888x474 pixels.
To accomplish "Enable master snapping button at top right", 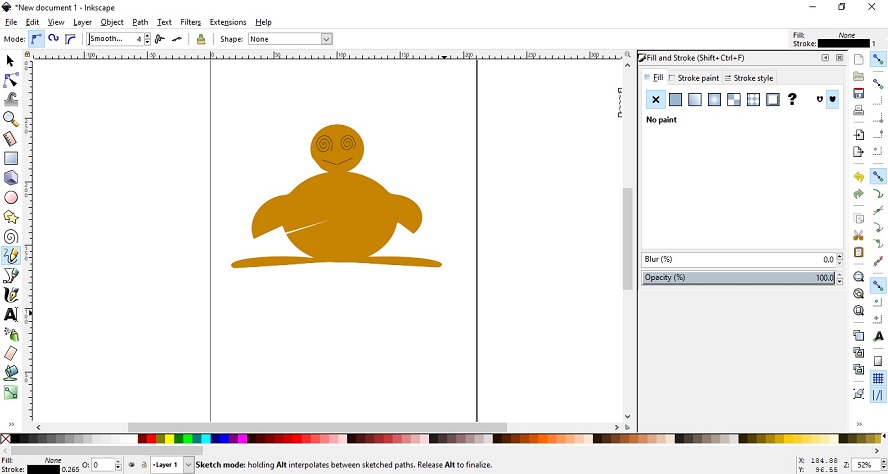I will click(878, 59).
